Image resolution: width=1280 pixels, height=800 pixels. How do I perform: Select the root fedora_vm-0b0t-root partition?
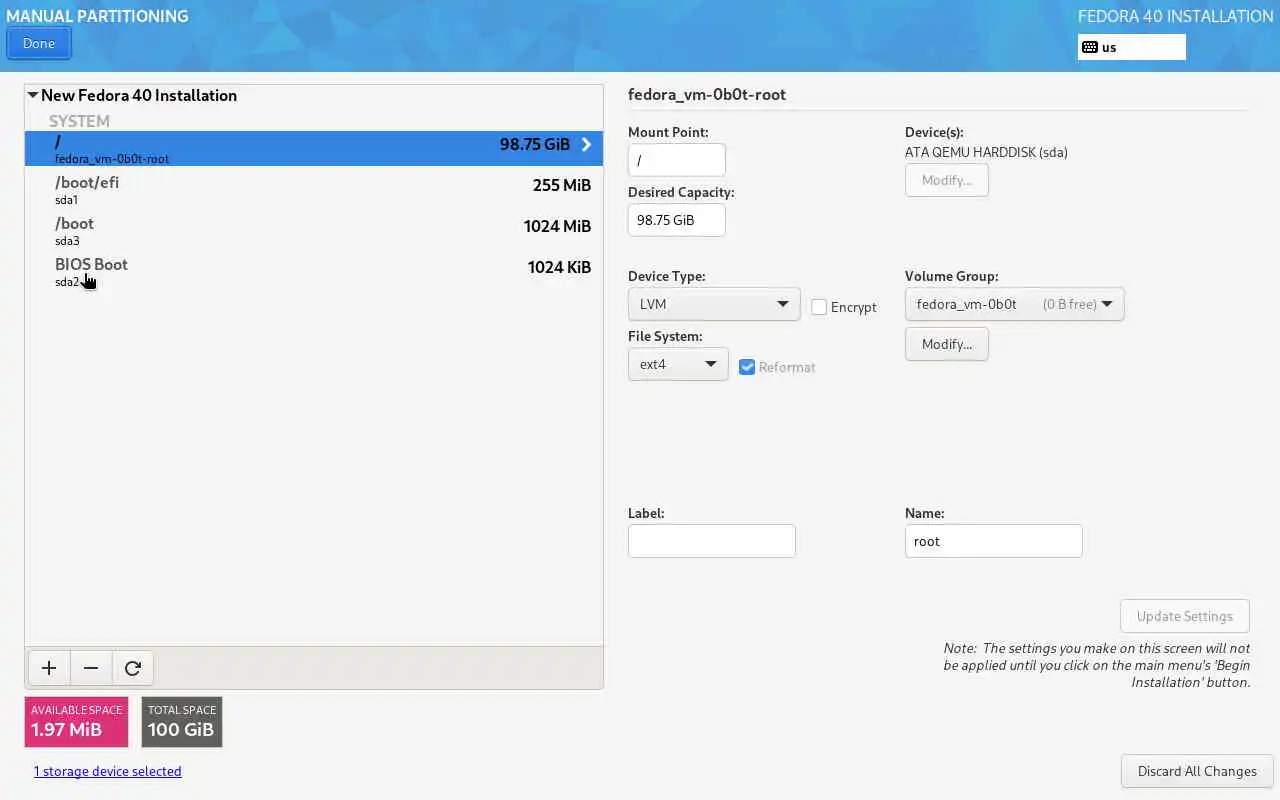pyautogui.click(x=314, y=148)
